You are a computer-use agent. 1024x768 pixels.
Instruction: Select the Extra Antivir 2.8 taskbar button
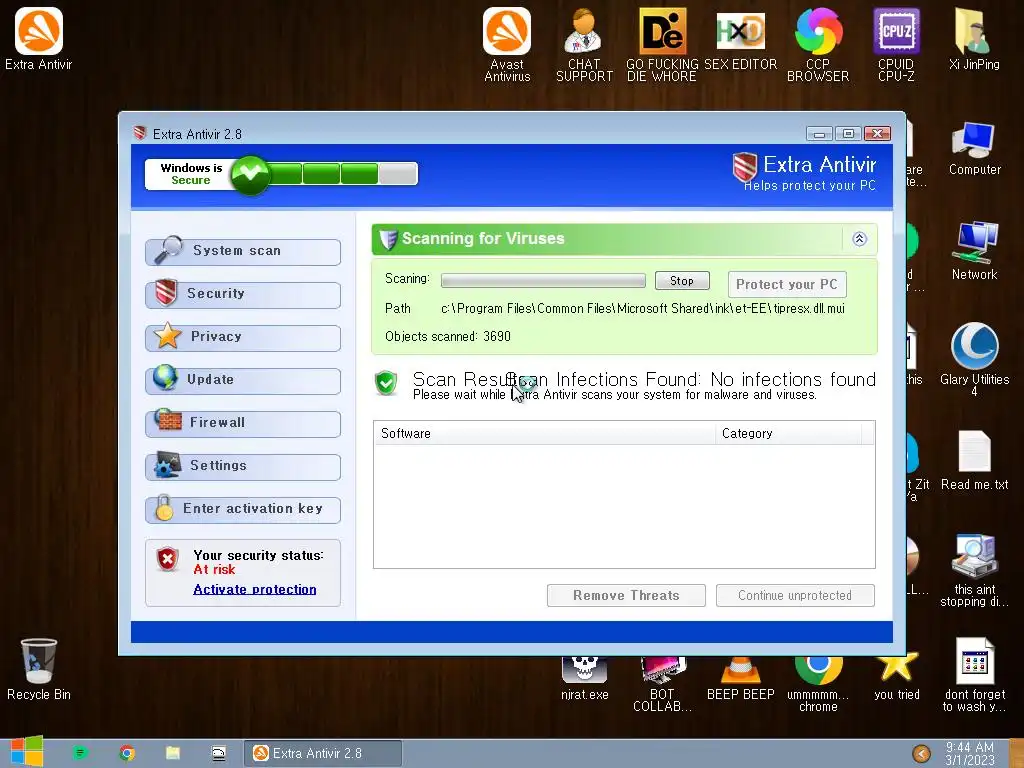[323, 754]
